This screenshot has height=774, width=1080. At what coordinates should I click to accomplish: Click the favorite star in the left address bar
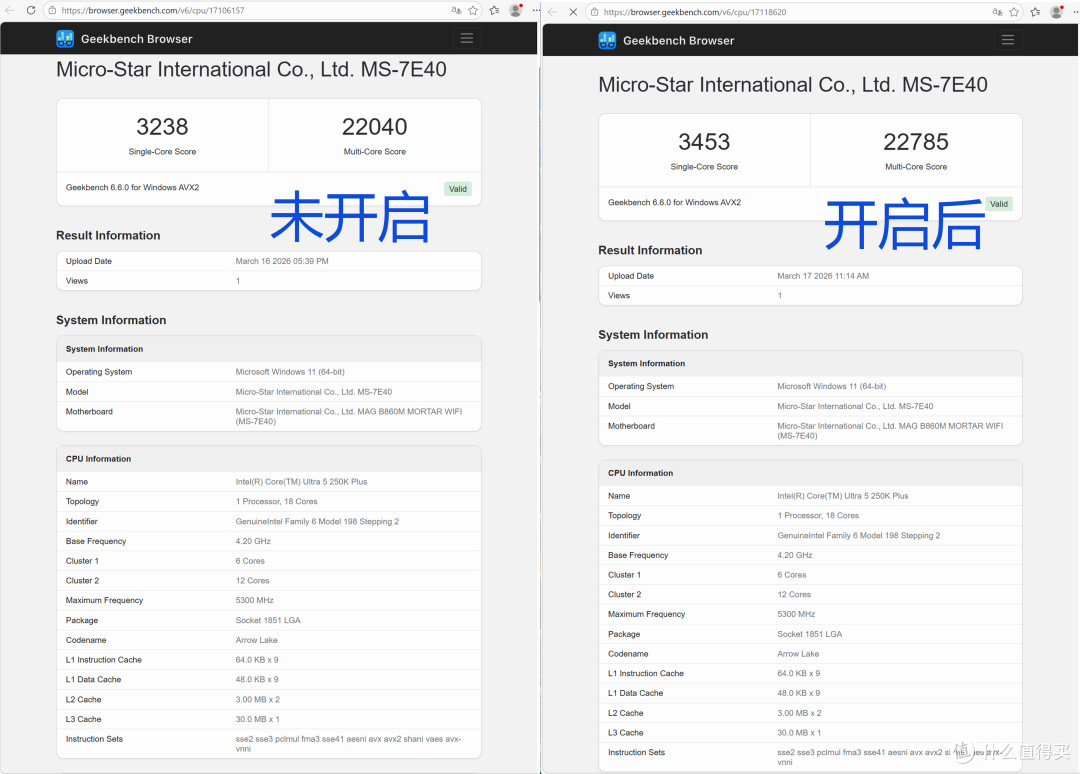(x=473, y=10)
